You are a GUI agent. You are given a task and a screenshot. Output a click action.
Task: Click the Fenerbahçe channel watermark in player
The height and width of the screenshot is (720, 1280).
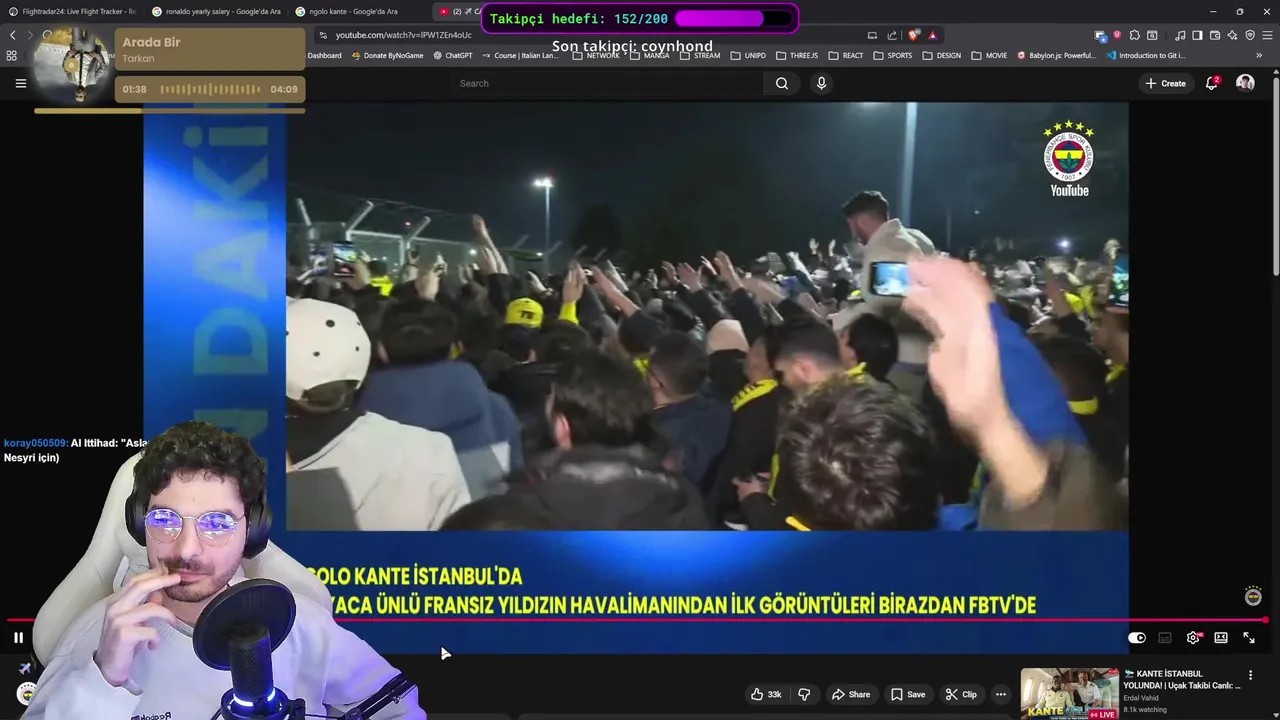[1253, 596]
